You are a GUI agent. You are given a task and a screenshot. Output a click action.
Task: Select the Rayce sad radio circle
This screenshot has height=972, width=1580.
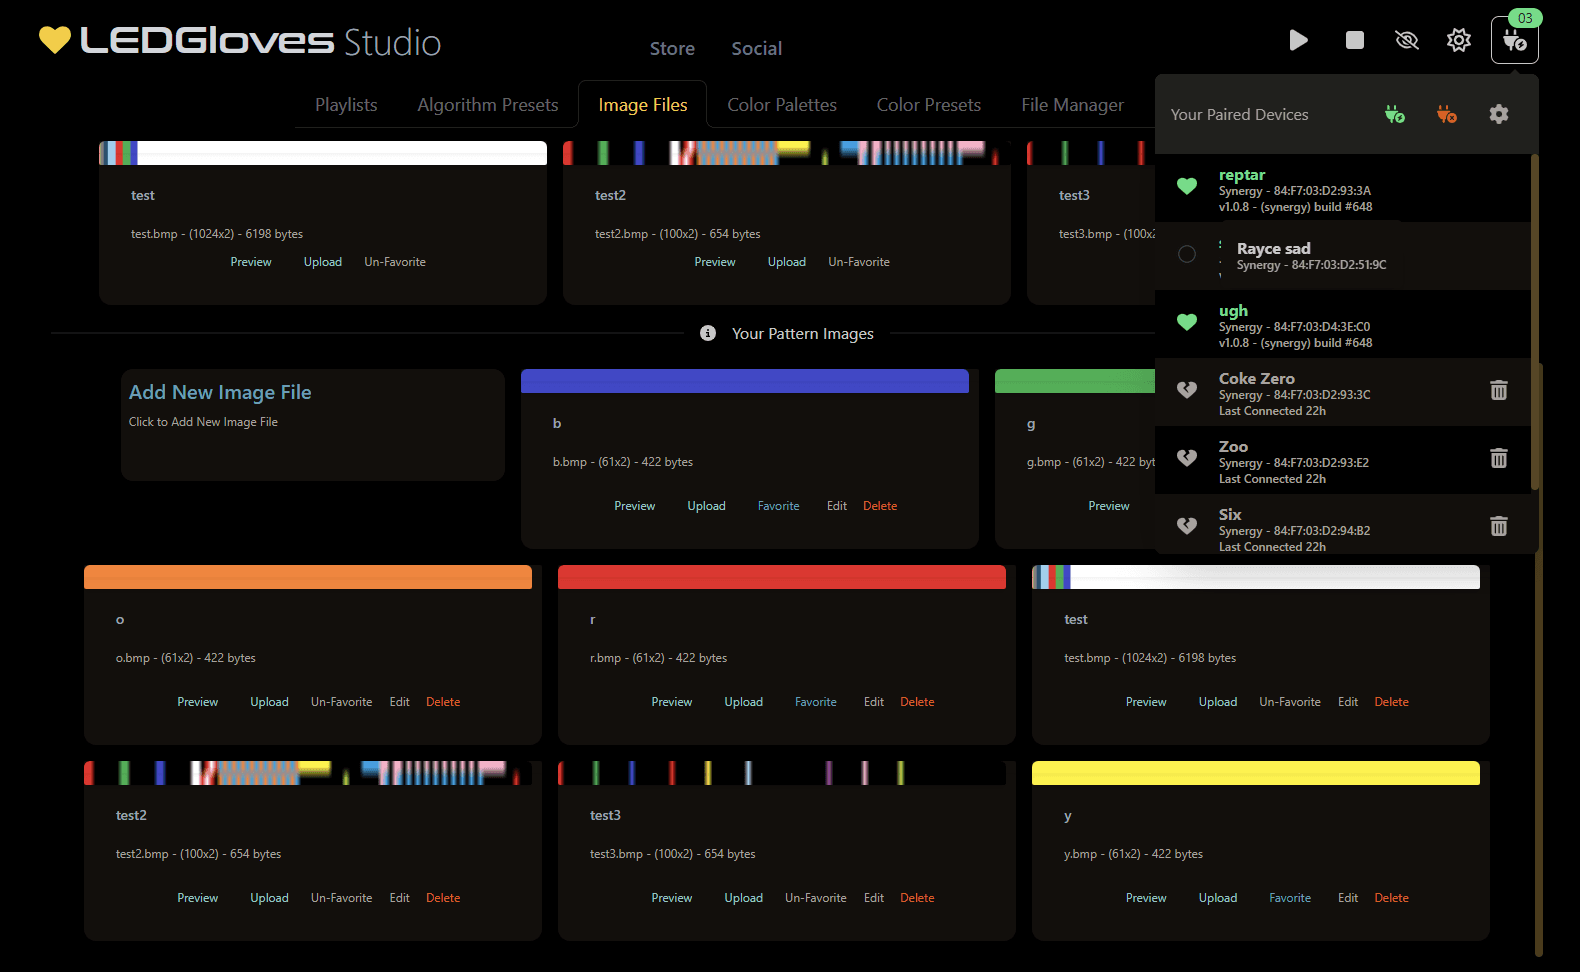pyautogui.click(x=1187, y=254)
